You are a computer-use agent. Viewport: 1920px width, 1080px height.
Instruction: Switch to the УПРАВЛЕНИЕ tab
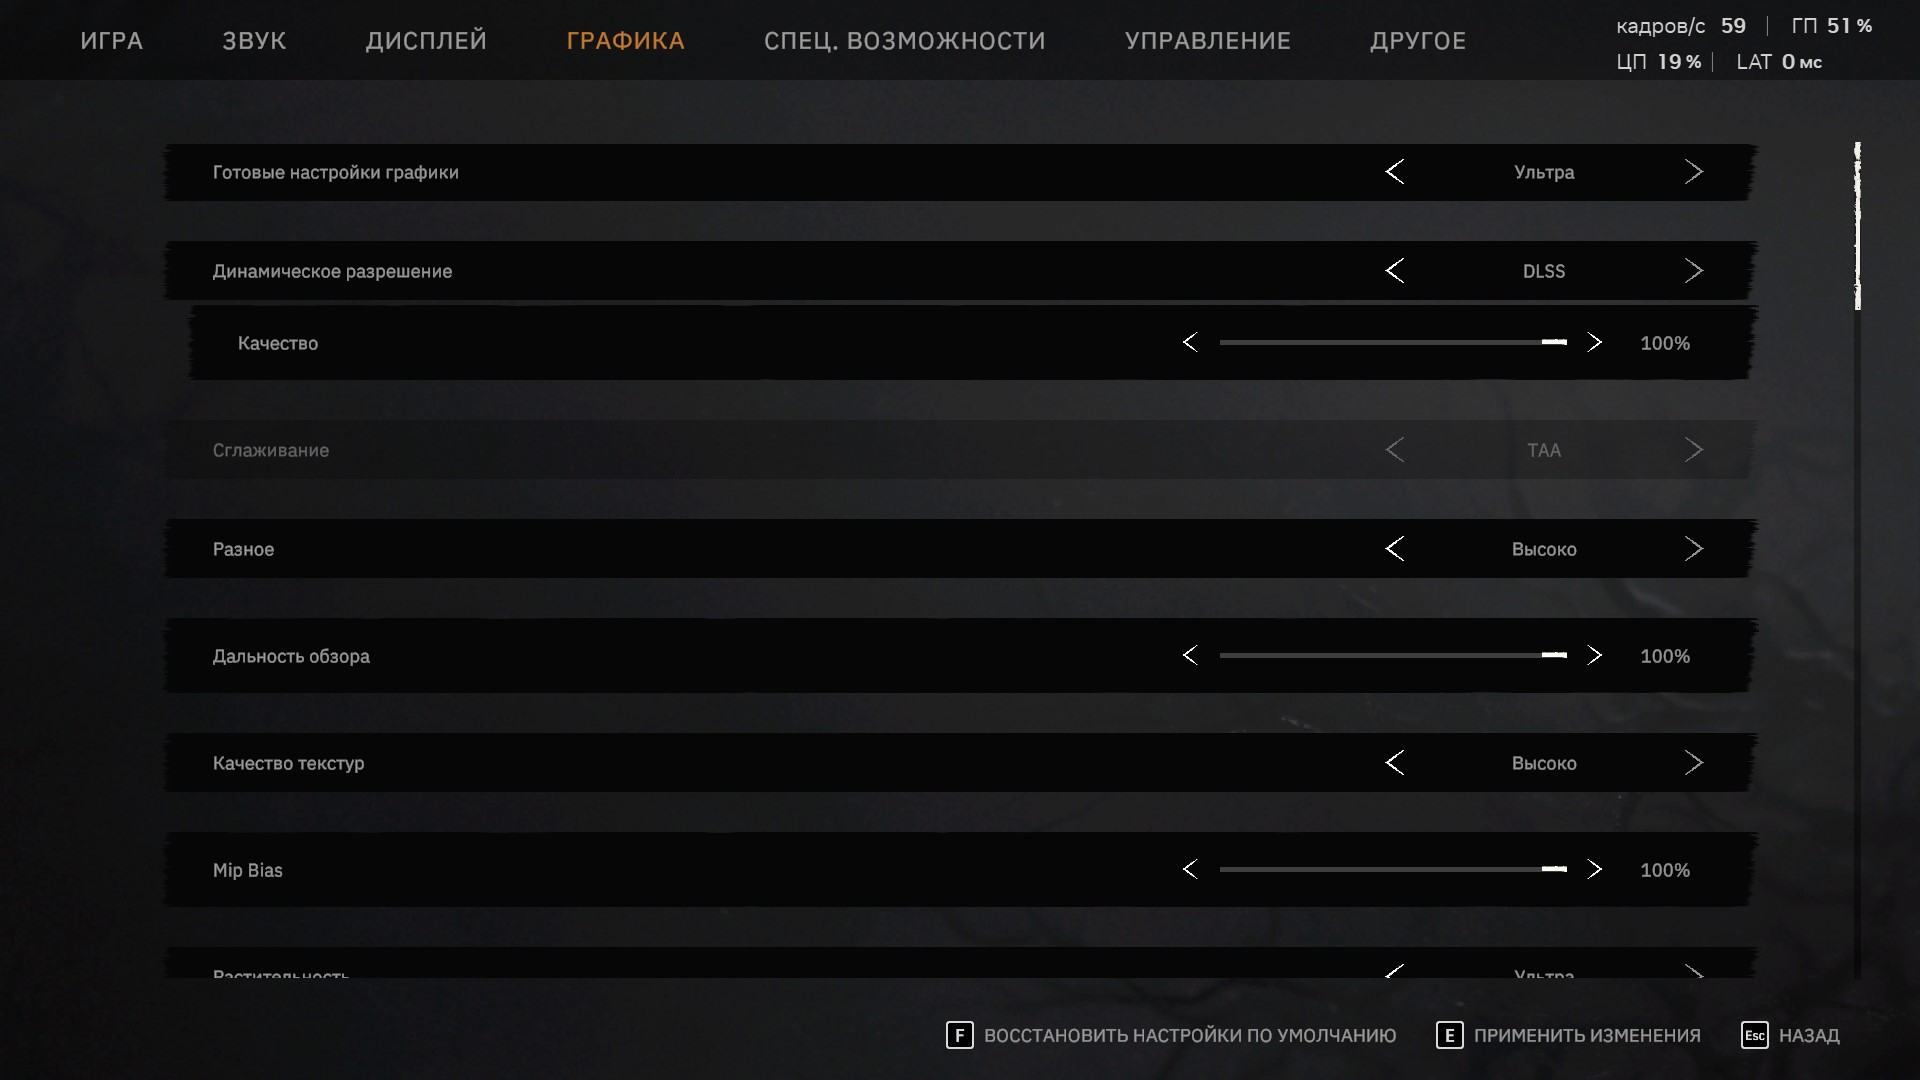[1208, 41]
